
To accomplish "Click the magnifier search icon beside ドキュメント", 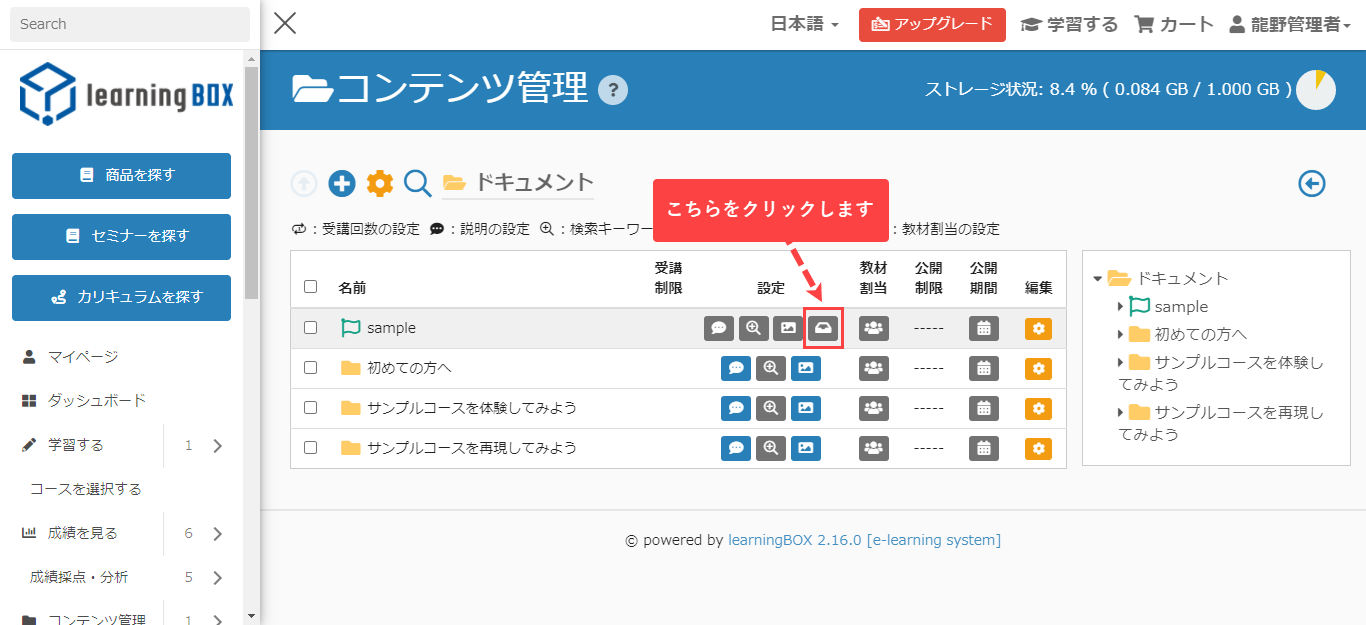I will pyautogui.click(x=418, y=183).
